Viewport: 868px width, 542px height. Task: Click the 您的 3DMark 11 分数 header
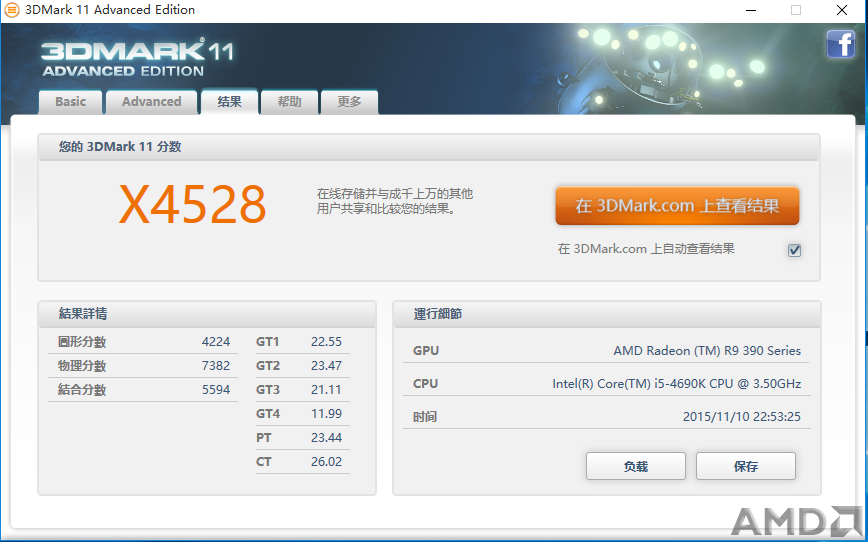[x=429, y=147]
